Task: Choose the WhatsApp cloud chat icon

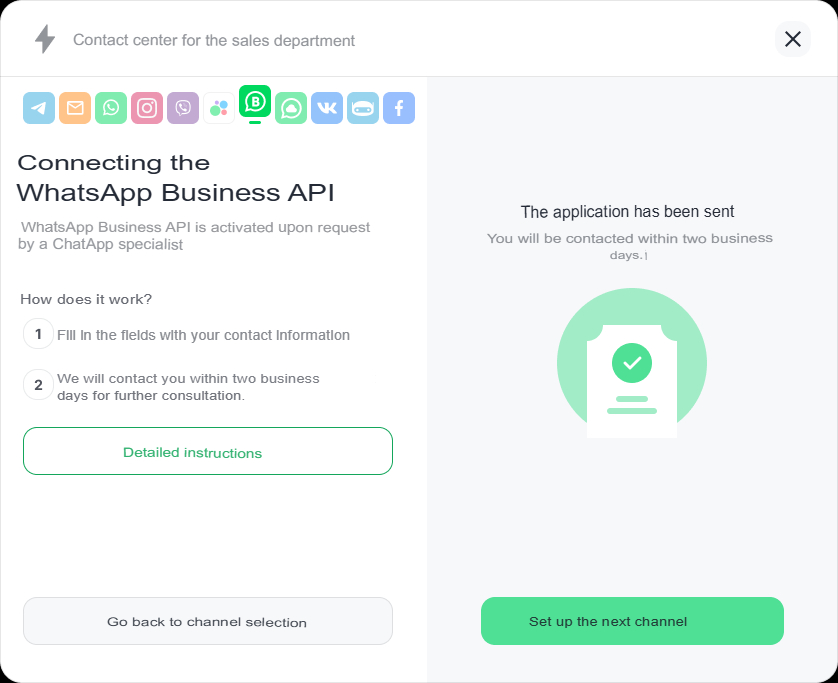Action: tap(291, 108)
